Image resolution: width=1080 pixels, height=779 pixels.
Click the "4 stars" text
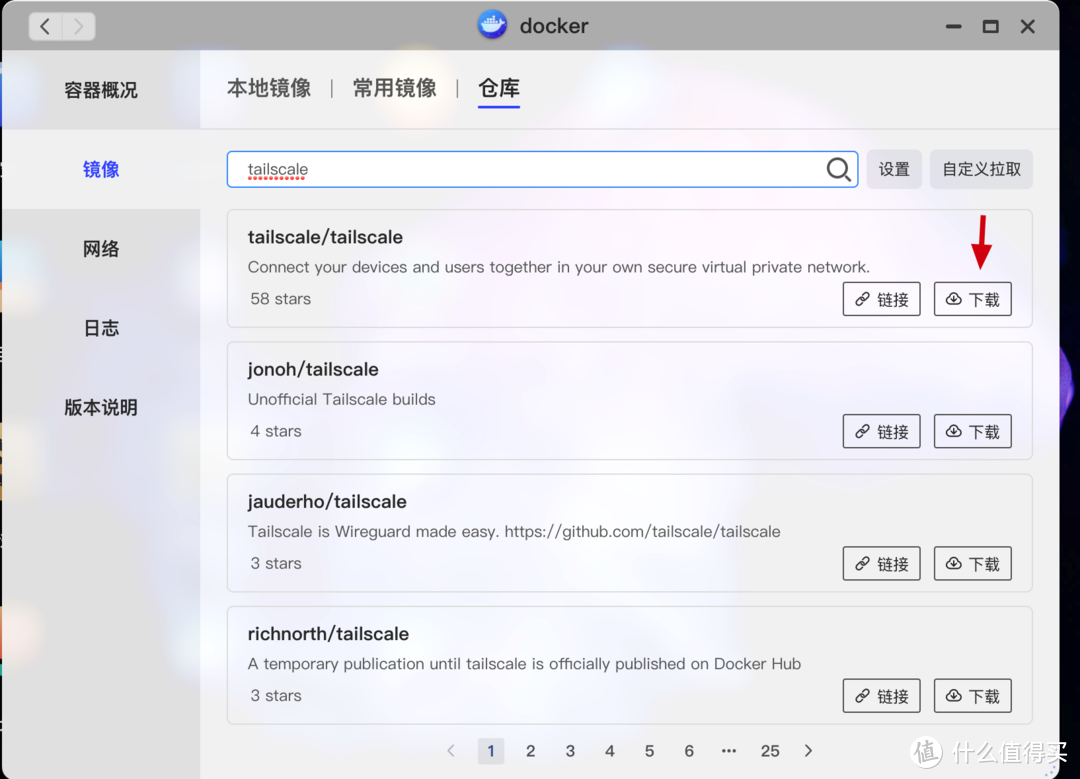(x=276, y=431)
